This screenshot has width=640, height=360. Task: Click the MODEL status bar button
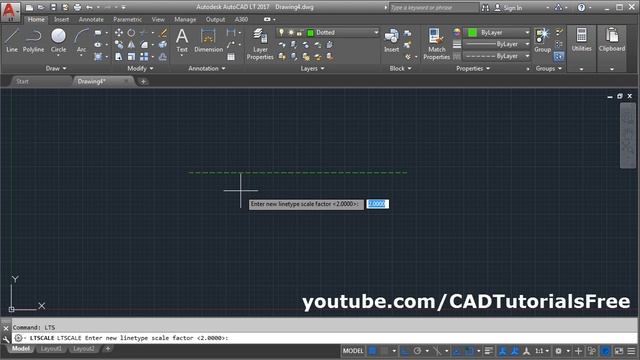pyautogui.click(x=353, y=351)
